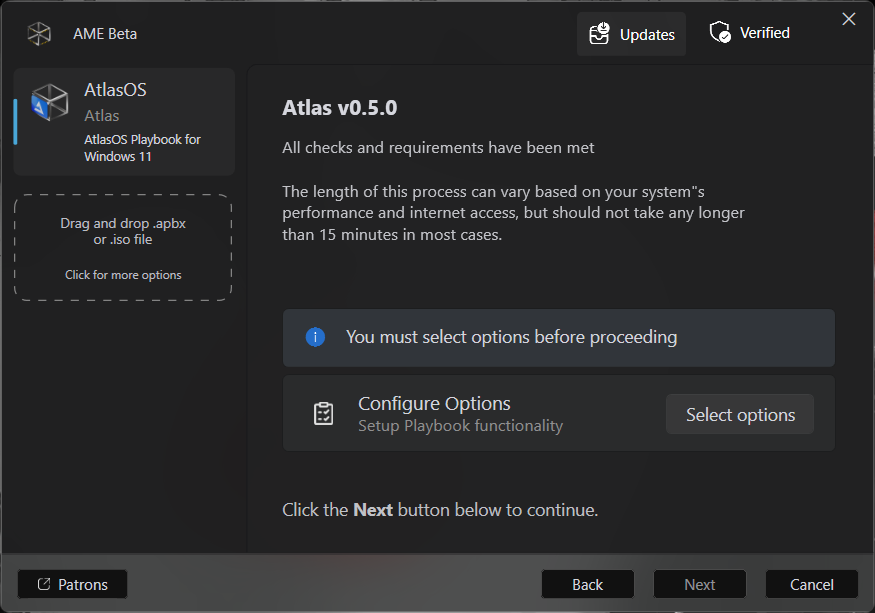Go Back to the previous step
Viewport: 875px width, 613px height.
(x=588, y=584)
